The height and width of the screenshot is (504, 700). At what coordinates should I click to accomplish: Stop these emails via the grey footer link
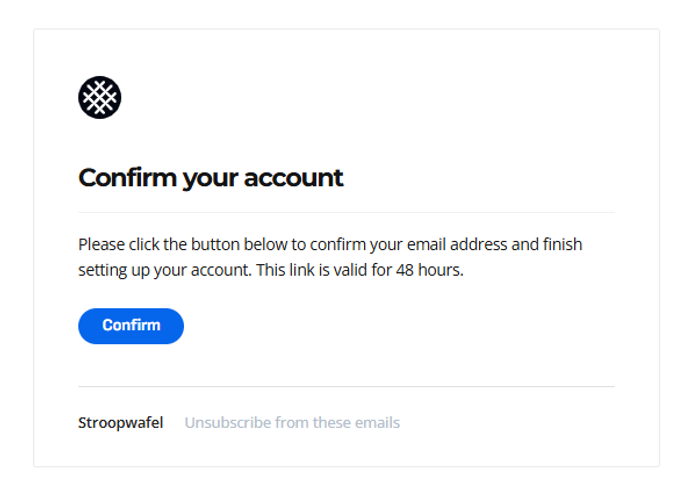click(292, 422)
